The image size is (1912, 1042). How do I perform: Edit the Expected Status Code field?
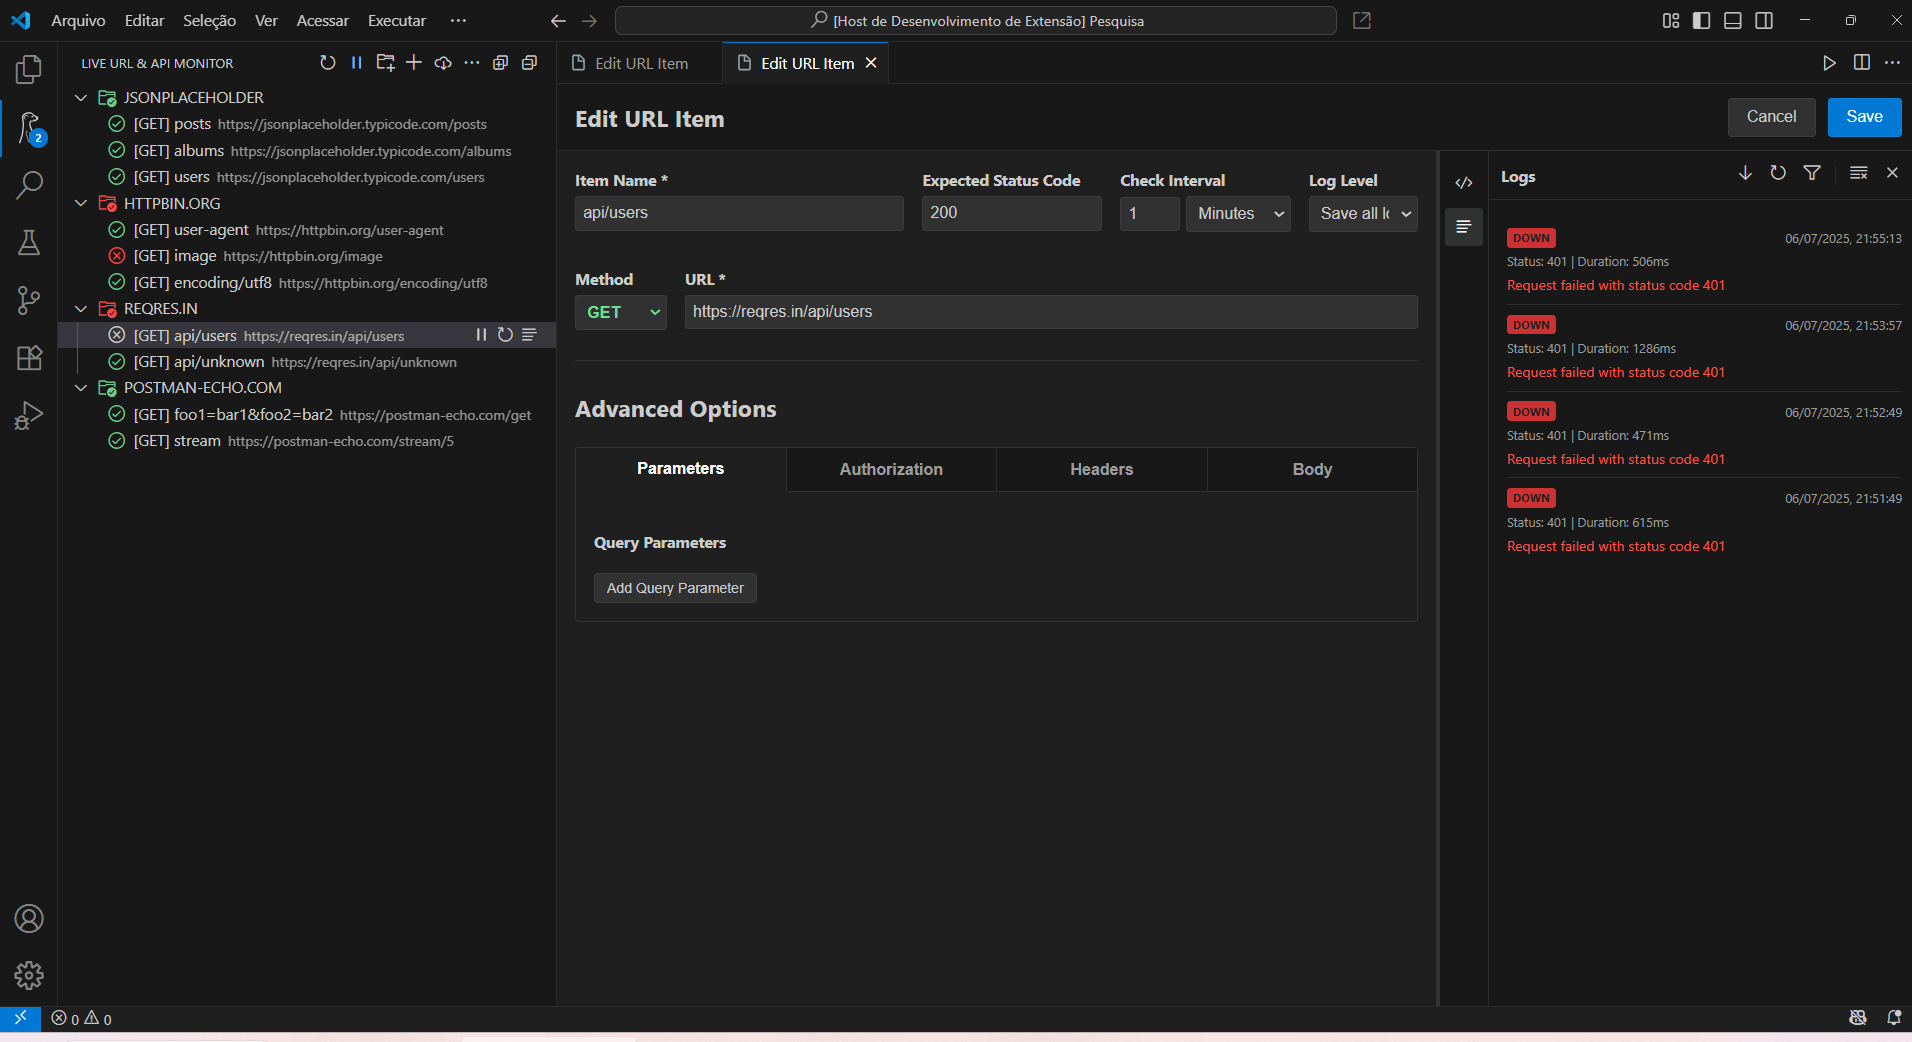[x=1010, y=213]
